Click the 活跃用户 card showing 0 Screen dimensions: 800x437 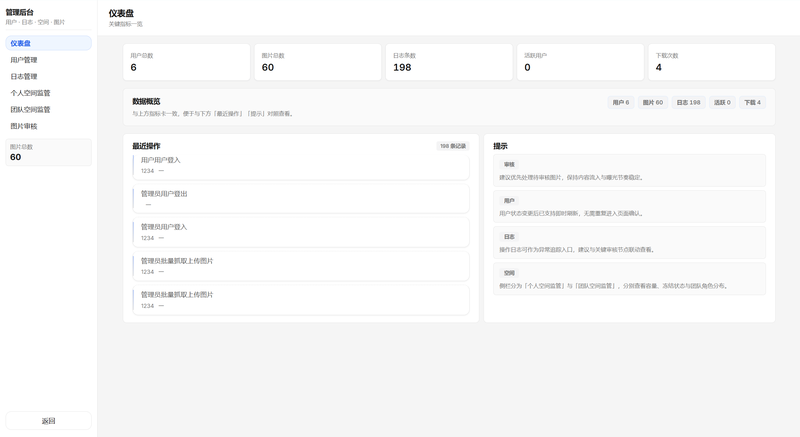click(581, 62)
